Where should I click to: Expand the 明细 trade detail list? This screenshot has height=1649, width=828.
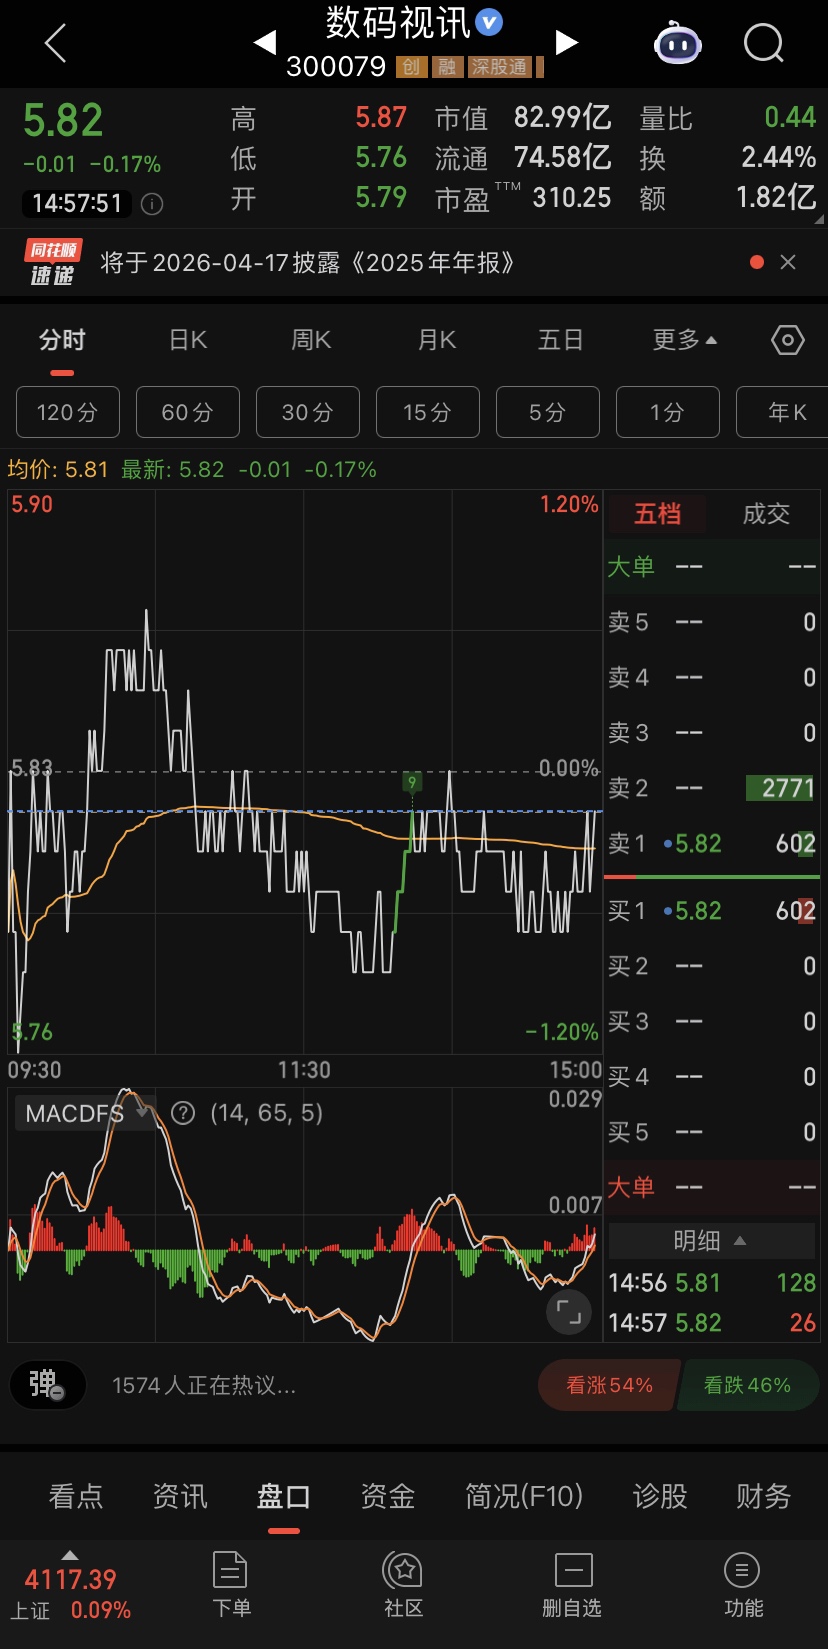pyautogui.click(x=711, y=1241)
